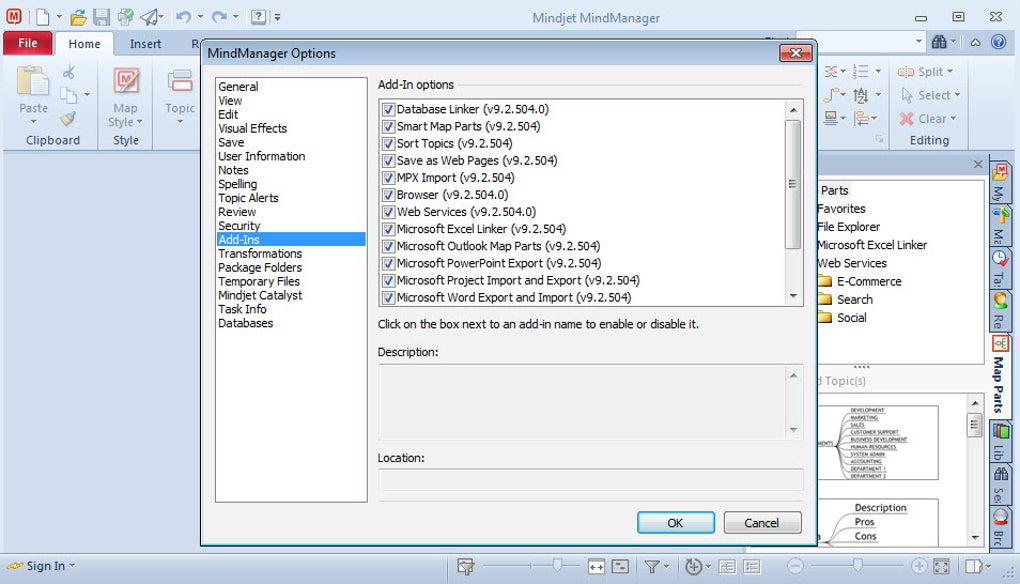Click the binoculars Find icon near ribbon top
The width and height of the screenshot is (1020, 584).
click(939, 42)
